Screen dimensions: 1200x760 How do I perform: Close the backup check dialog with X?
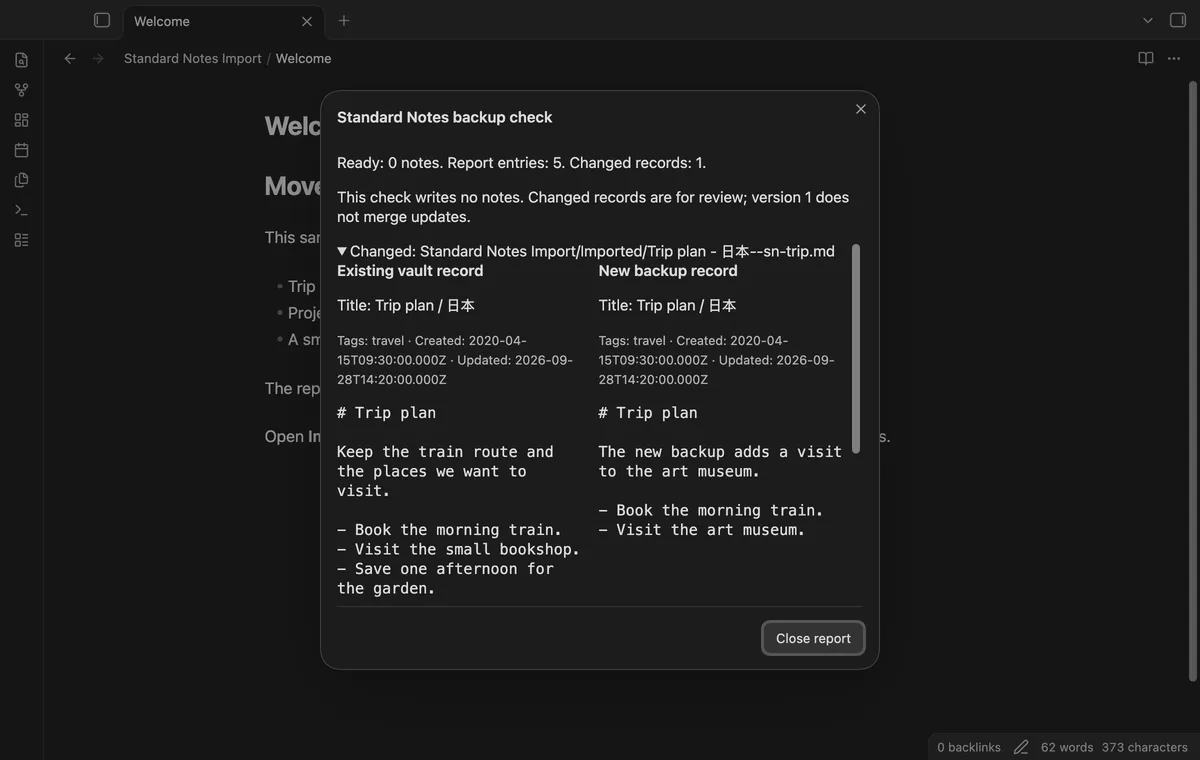pos(861,109)
